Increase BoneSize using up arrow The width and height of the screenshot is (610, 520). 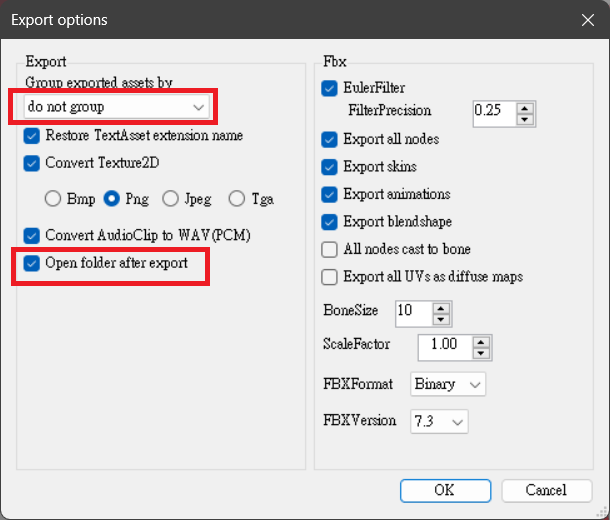441,307
